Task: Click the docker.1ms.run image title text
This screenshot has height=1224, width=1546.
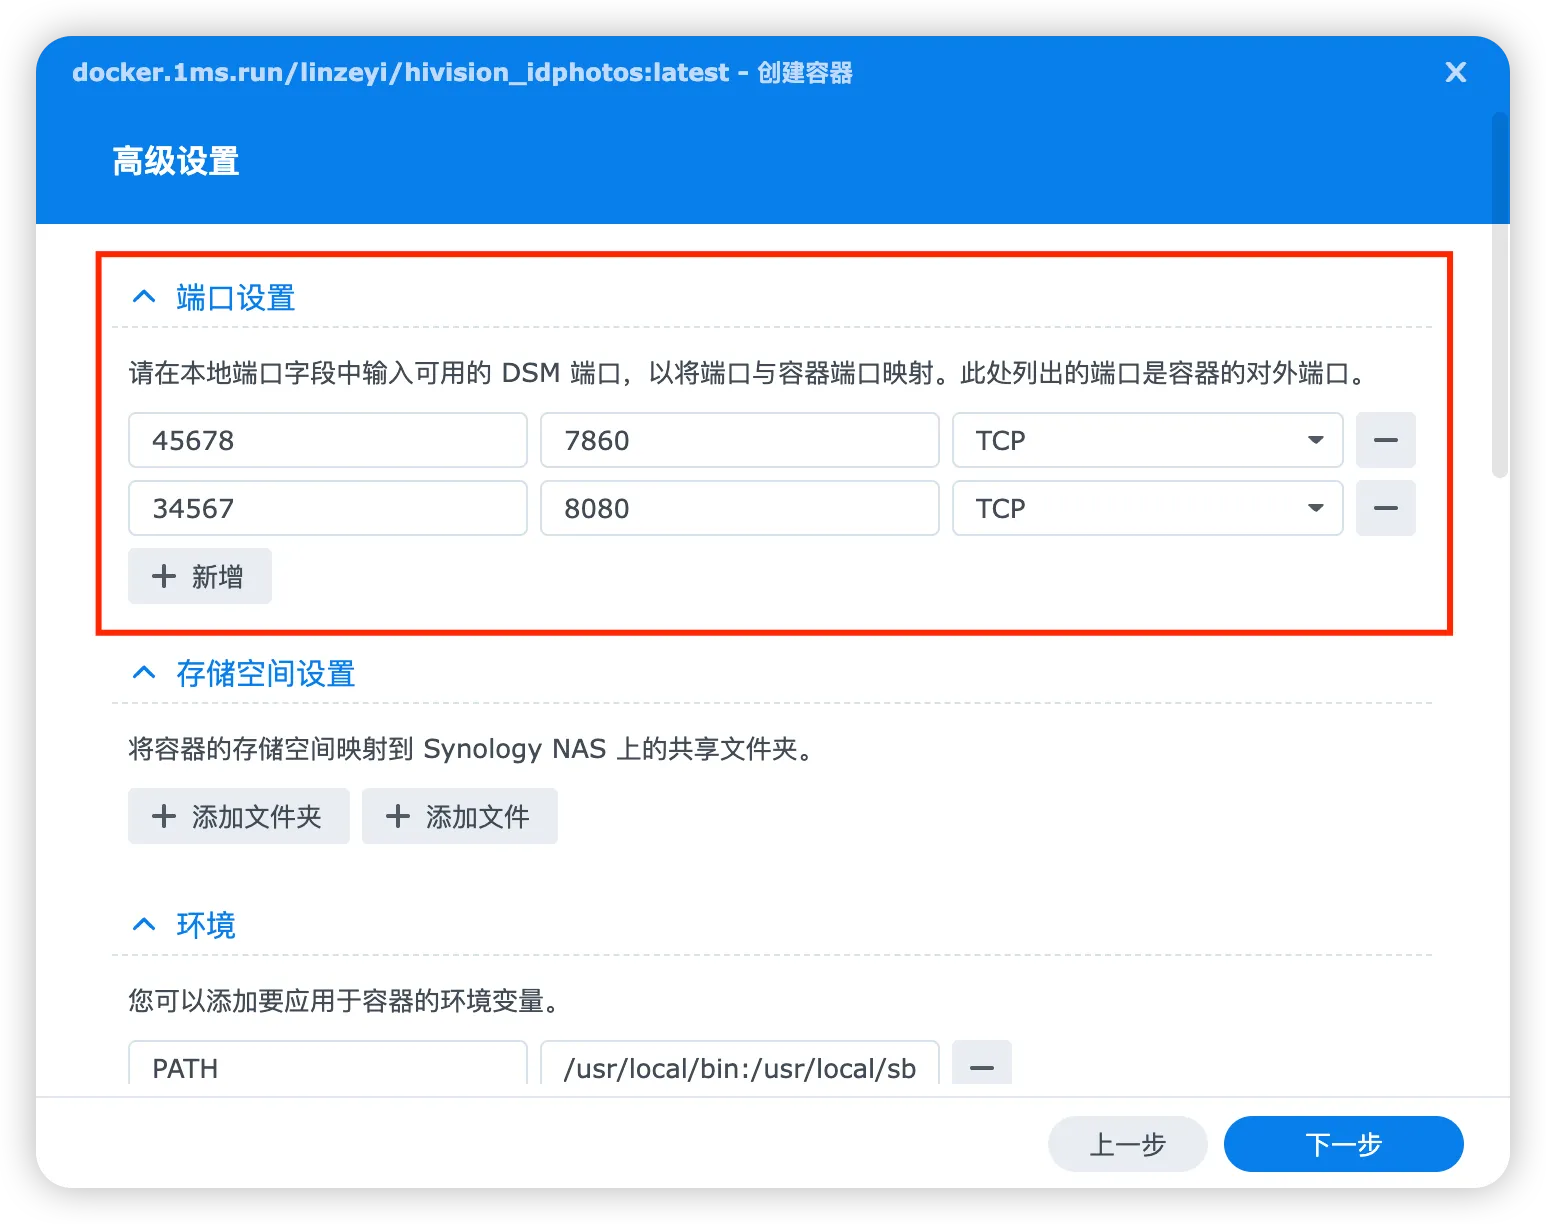Action: (462, 73)
